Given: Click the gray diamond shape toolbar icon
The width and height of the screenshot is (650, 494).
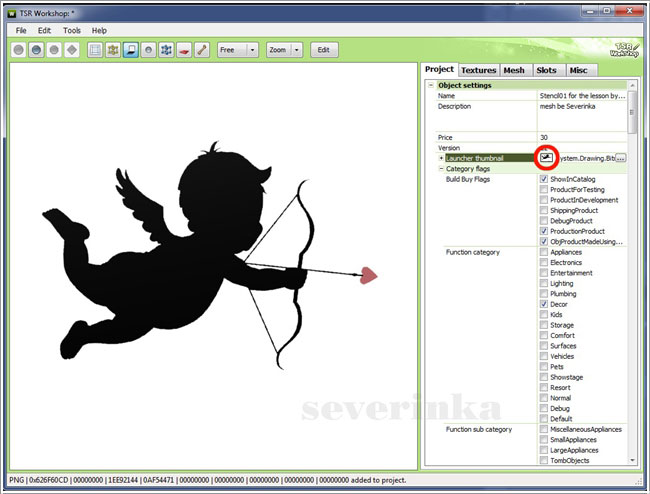Looking at the screenshot, I should [72, 49].
